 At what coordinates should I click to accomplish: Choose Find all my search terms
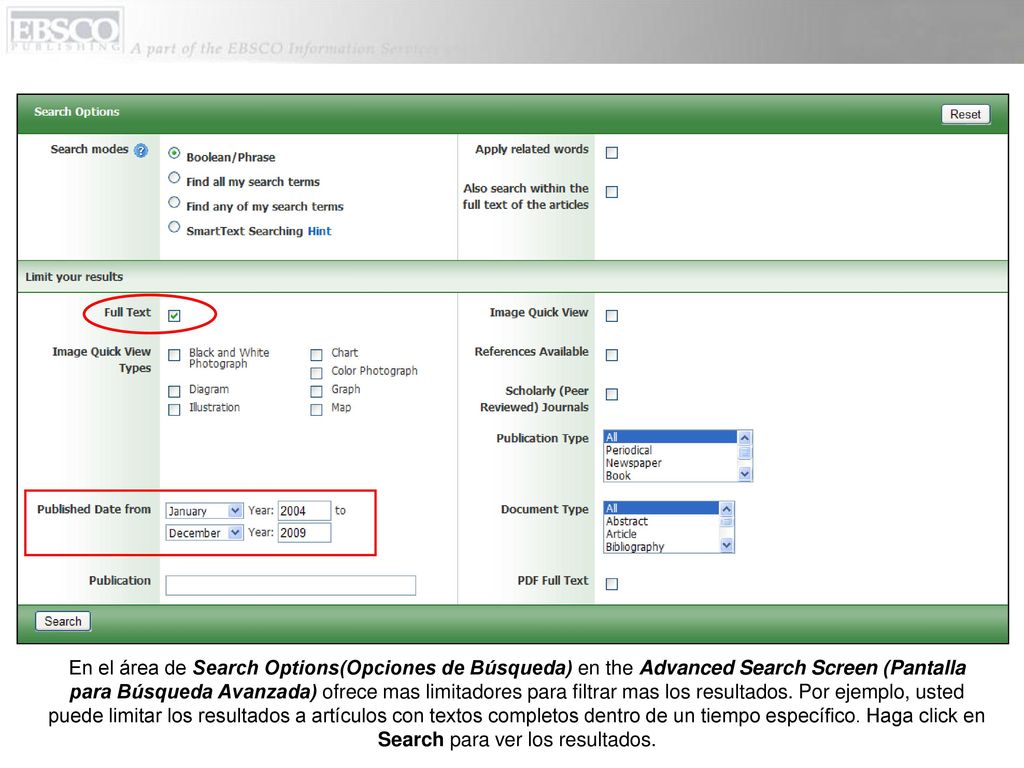pyautogui.click(x=174, y=178)
